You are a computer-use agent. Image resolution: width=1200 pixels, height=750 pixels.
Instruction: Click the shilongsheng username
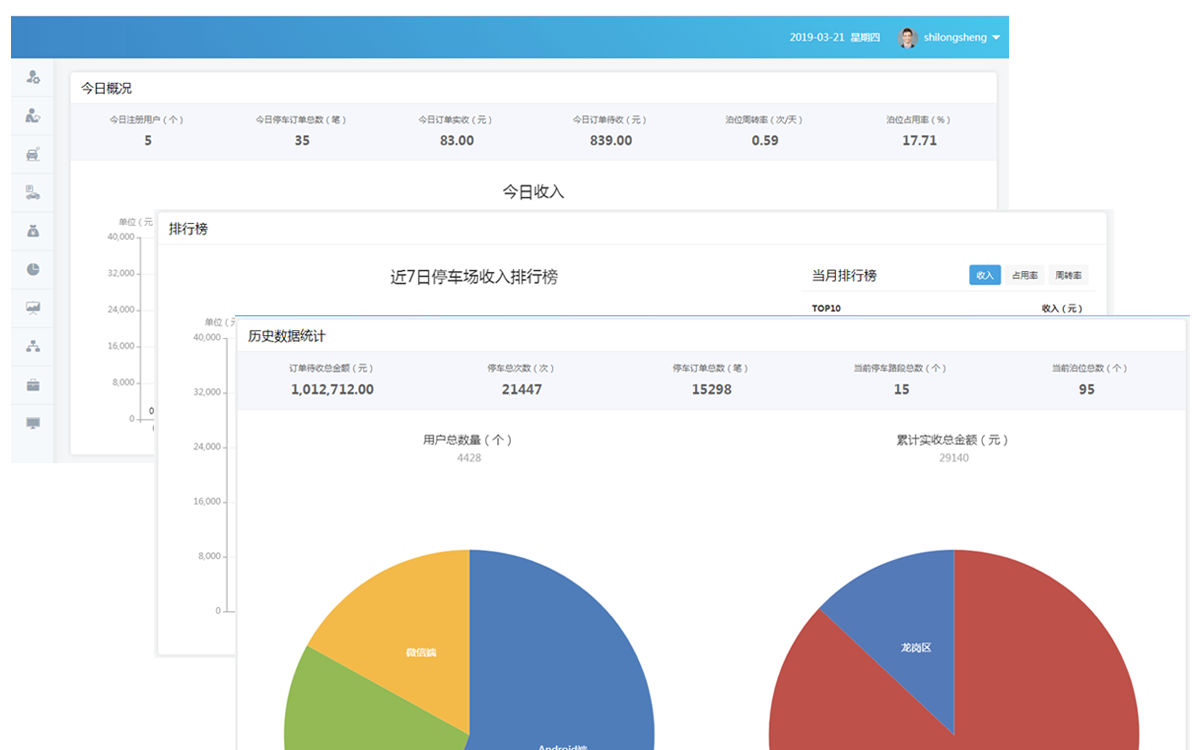point(955,38)
